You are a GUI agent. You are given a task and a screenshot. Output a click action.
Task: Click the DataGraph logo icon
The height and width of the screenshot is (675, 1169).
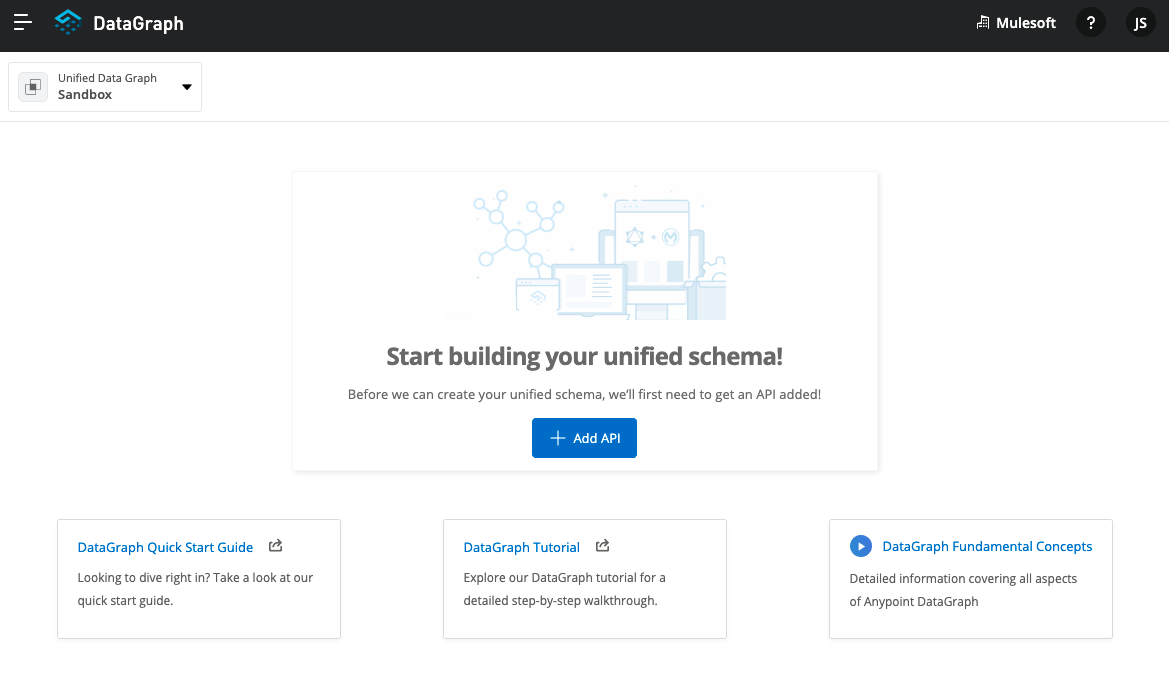tap(68, 22)
